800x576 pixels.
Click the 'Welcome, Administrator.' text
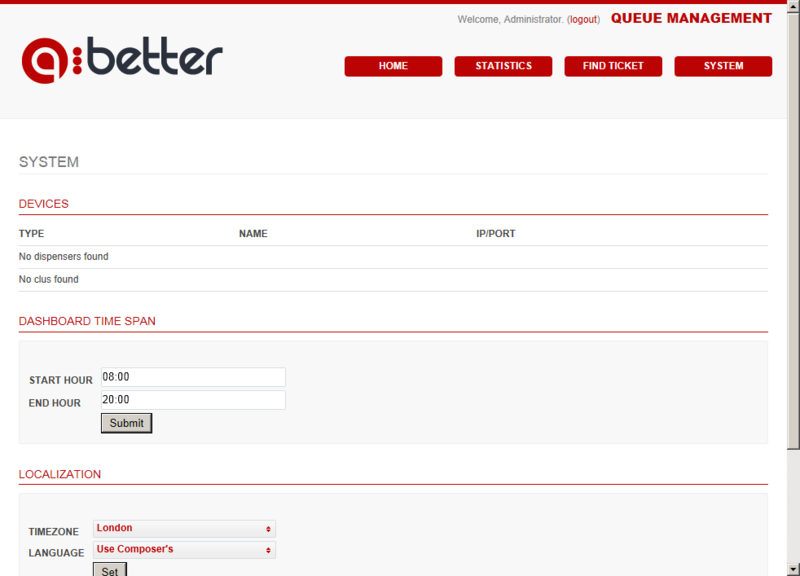510,19
